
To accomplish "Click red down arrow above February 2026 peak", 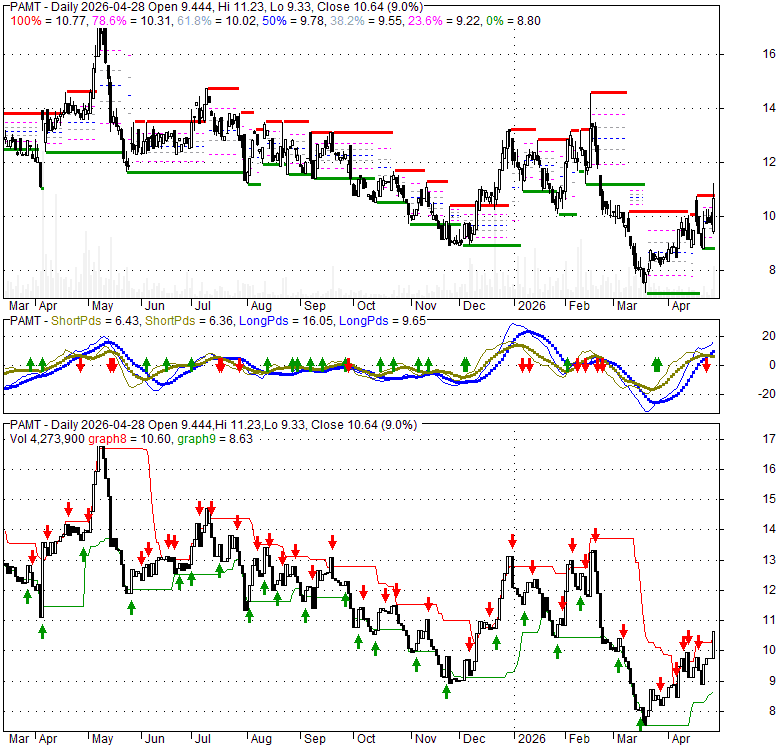I will click(x=595, y=535).
